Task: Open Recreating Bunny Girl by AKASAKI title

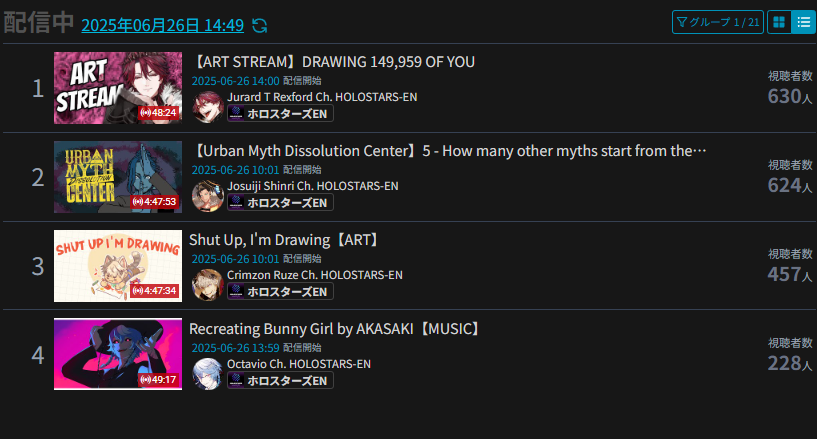Action: [335, 329]
